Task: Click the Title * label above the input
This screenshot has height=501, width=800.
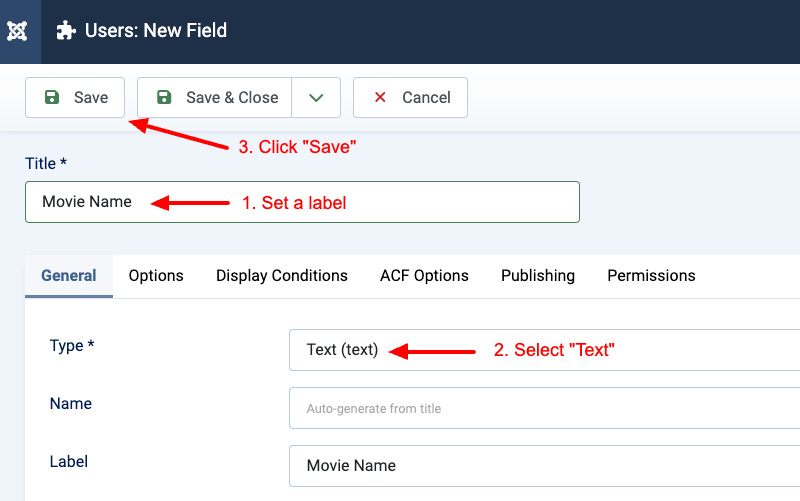Action: [x=46, y=163]
